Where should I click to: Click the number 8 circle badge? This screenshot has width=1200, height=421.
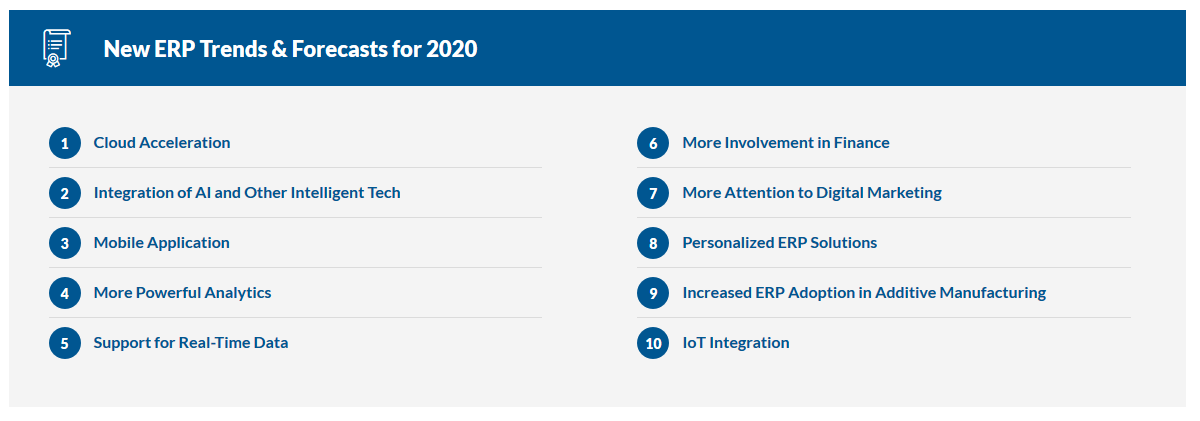[653, 243]
